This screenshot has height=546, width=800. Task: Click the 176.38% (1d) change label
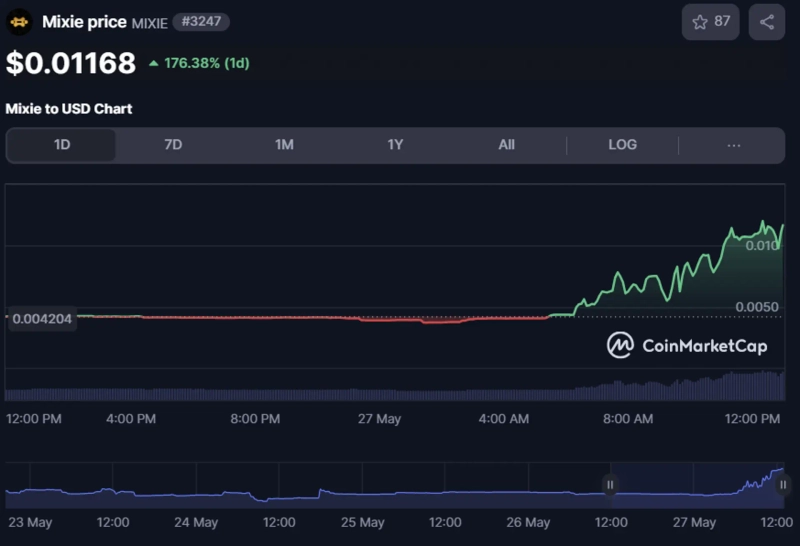[x=207, y=64]
